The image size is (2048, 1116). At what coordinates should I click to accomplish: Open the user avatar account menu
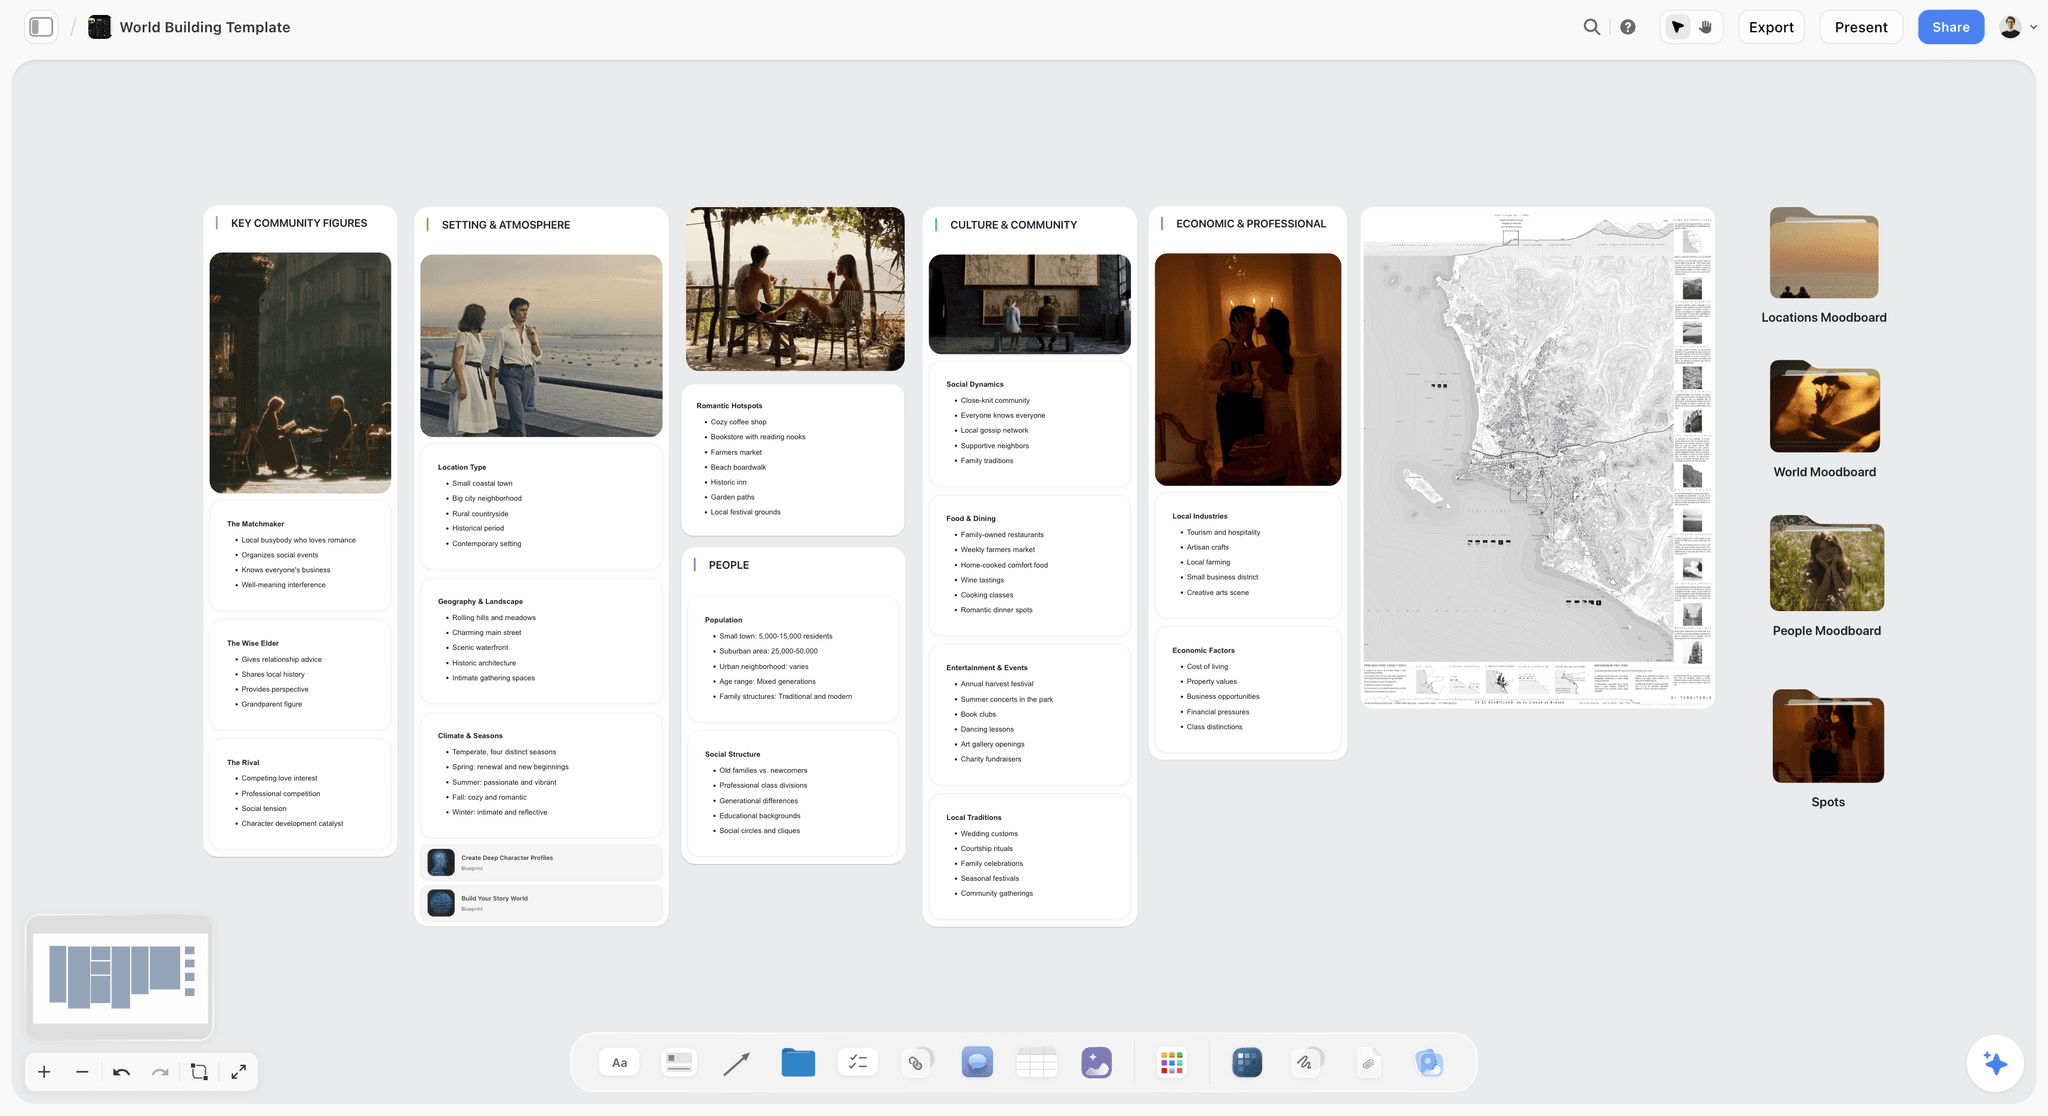[2017, 27]
